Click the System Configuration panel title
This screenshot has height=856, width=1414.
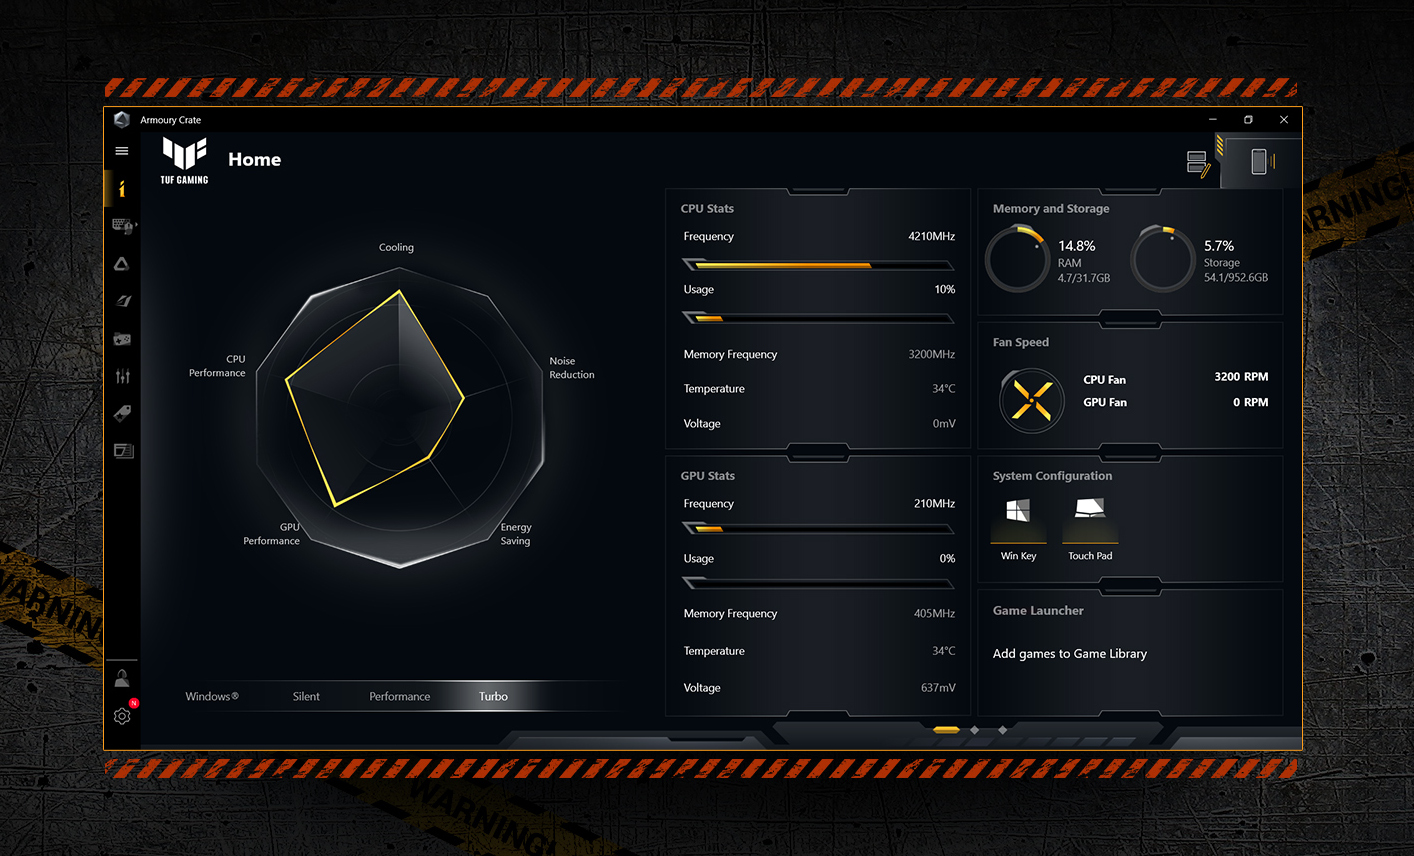1052,476
